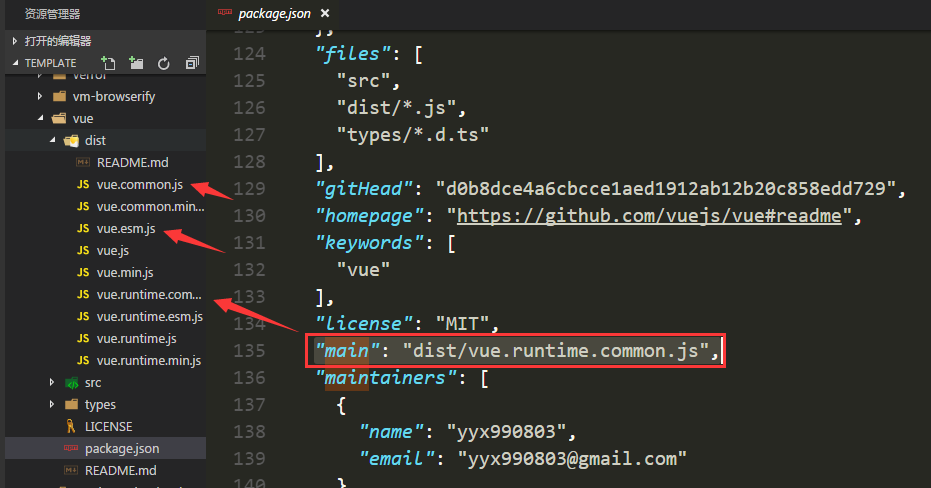This screenshot has width=931, height=488.
Task: Open vue.esm.js file
Action: tap(126, 229)
